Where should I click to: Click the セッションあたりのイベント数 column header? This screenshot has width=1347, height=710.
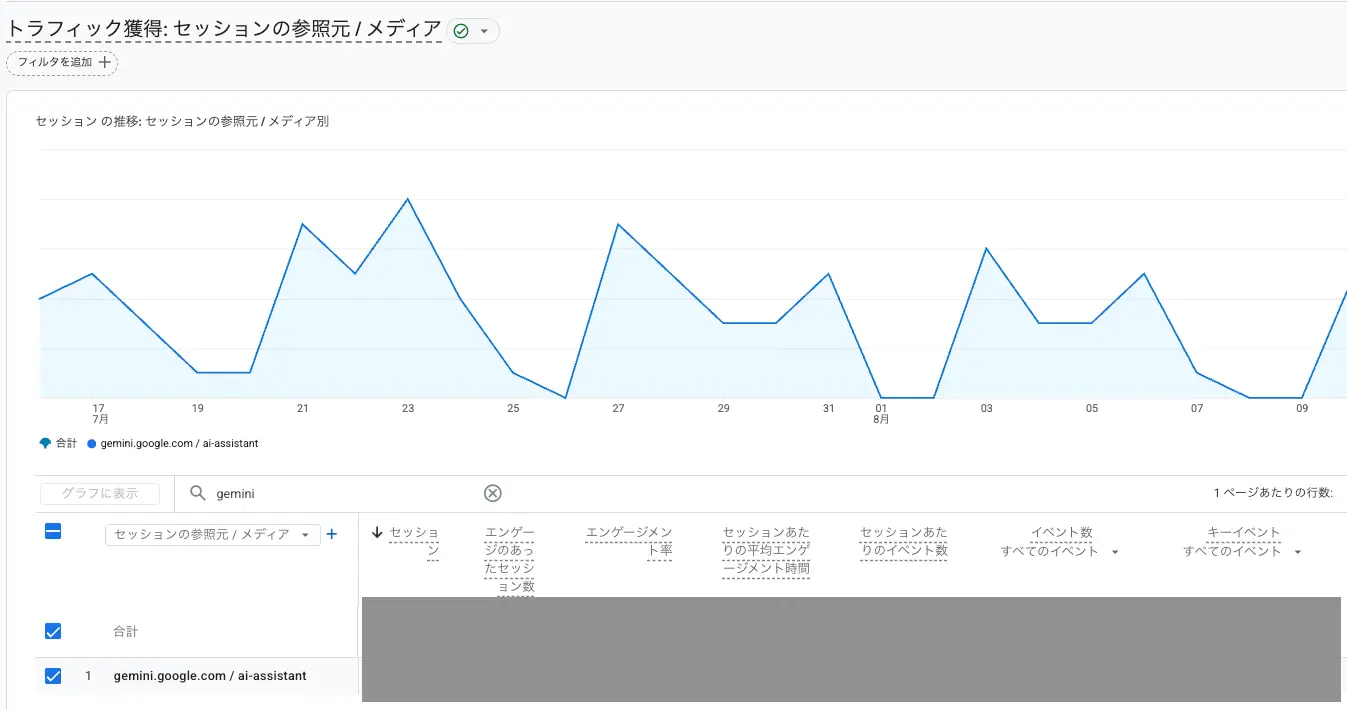(904, 541)
